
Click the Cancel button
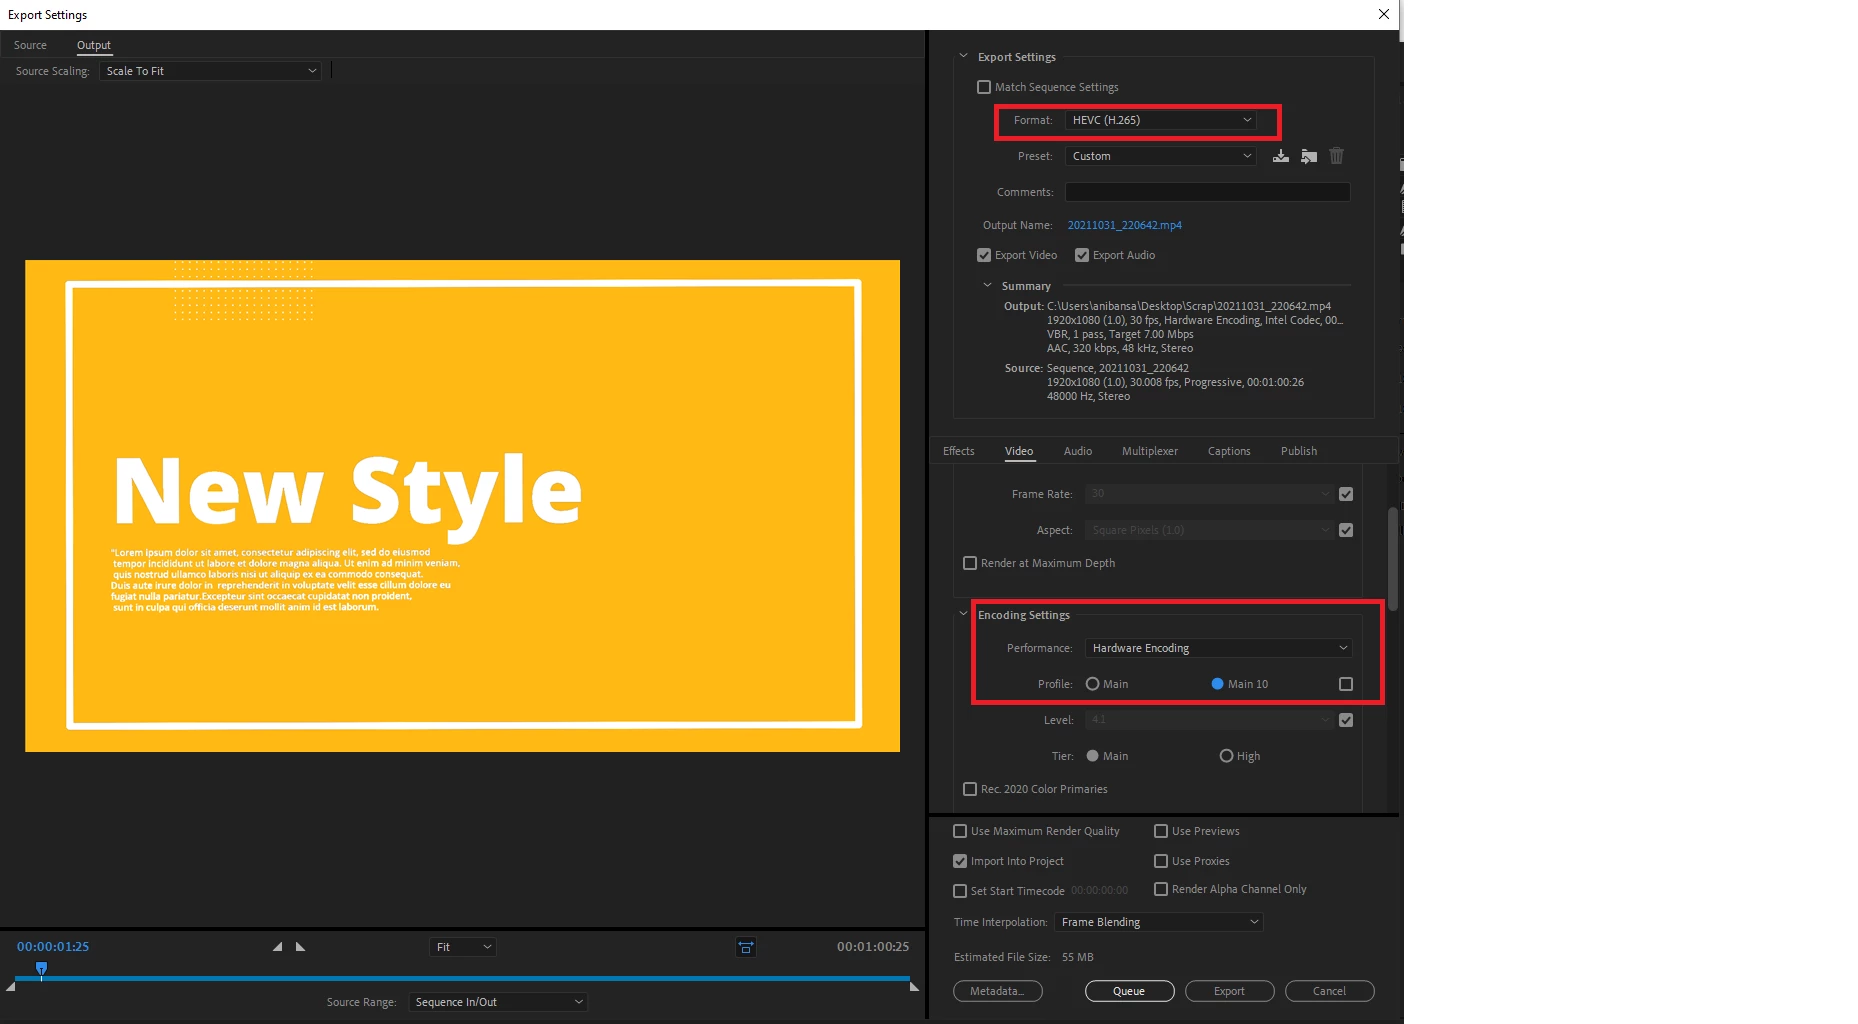pos(1330,991)
